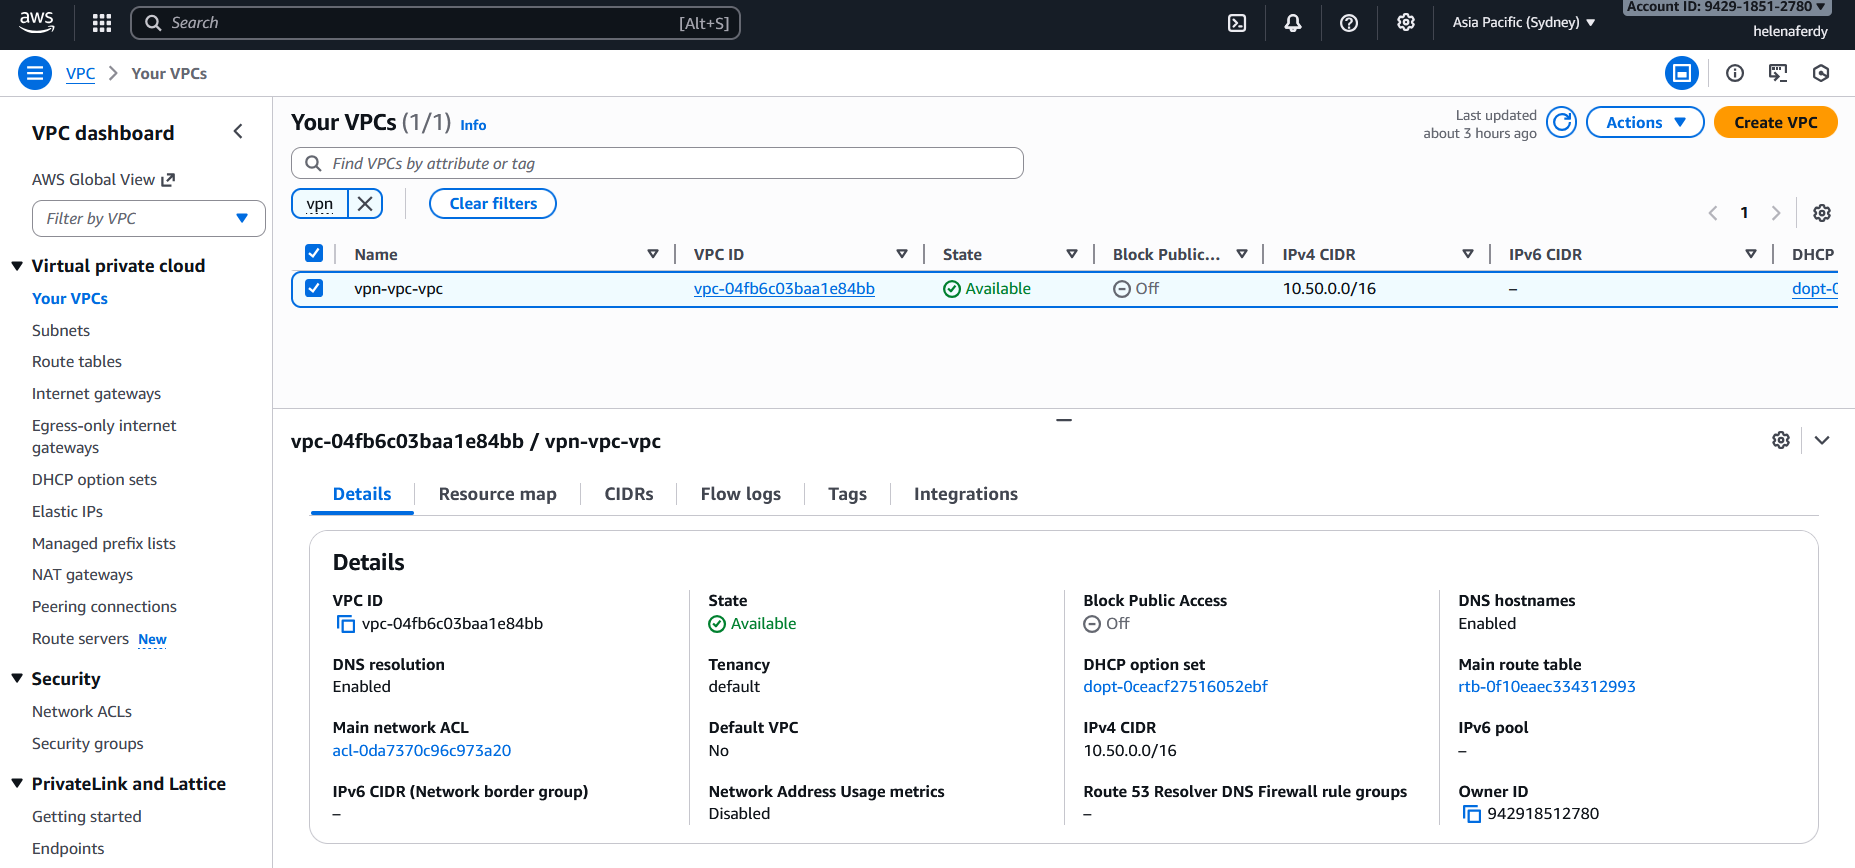
Task: Copy the Owner ID value
Action: (1471, 814)
